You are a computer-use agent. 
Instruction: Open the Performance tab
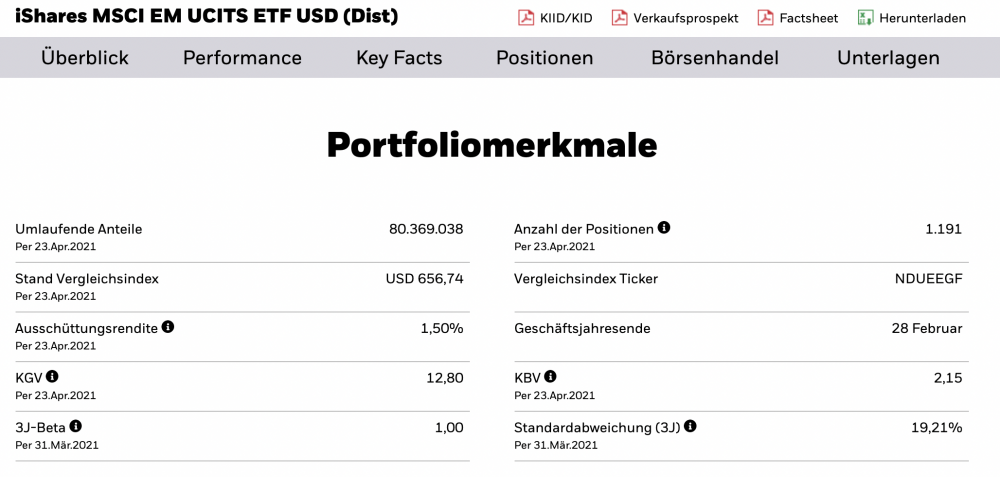point(242,58)
